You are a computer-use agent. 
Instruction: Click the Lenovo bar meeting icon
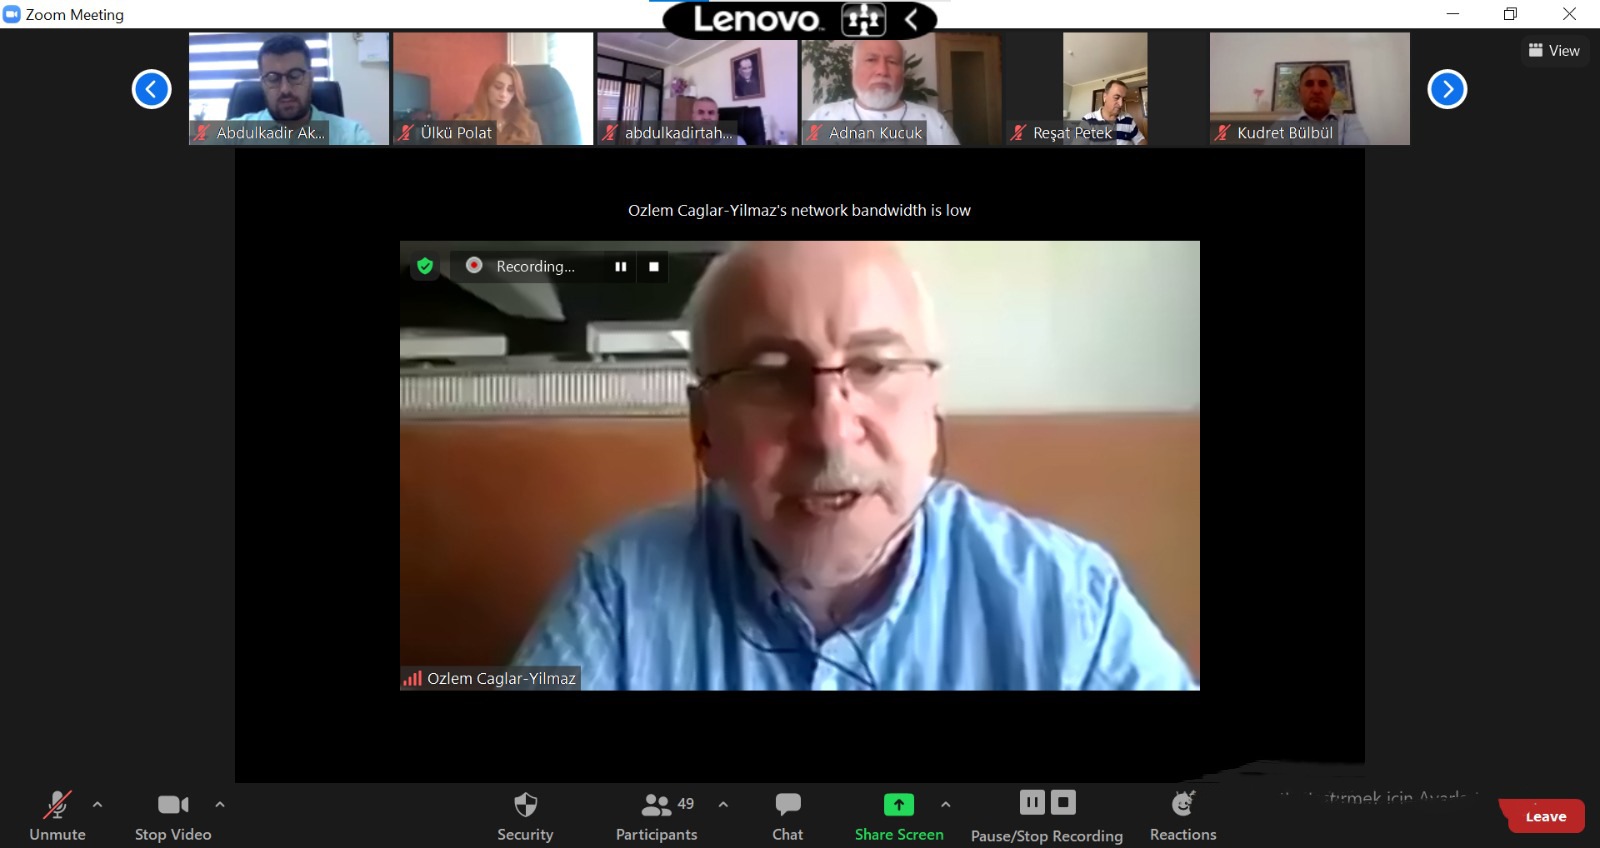pos(863,19)
